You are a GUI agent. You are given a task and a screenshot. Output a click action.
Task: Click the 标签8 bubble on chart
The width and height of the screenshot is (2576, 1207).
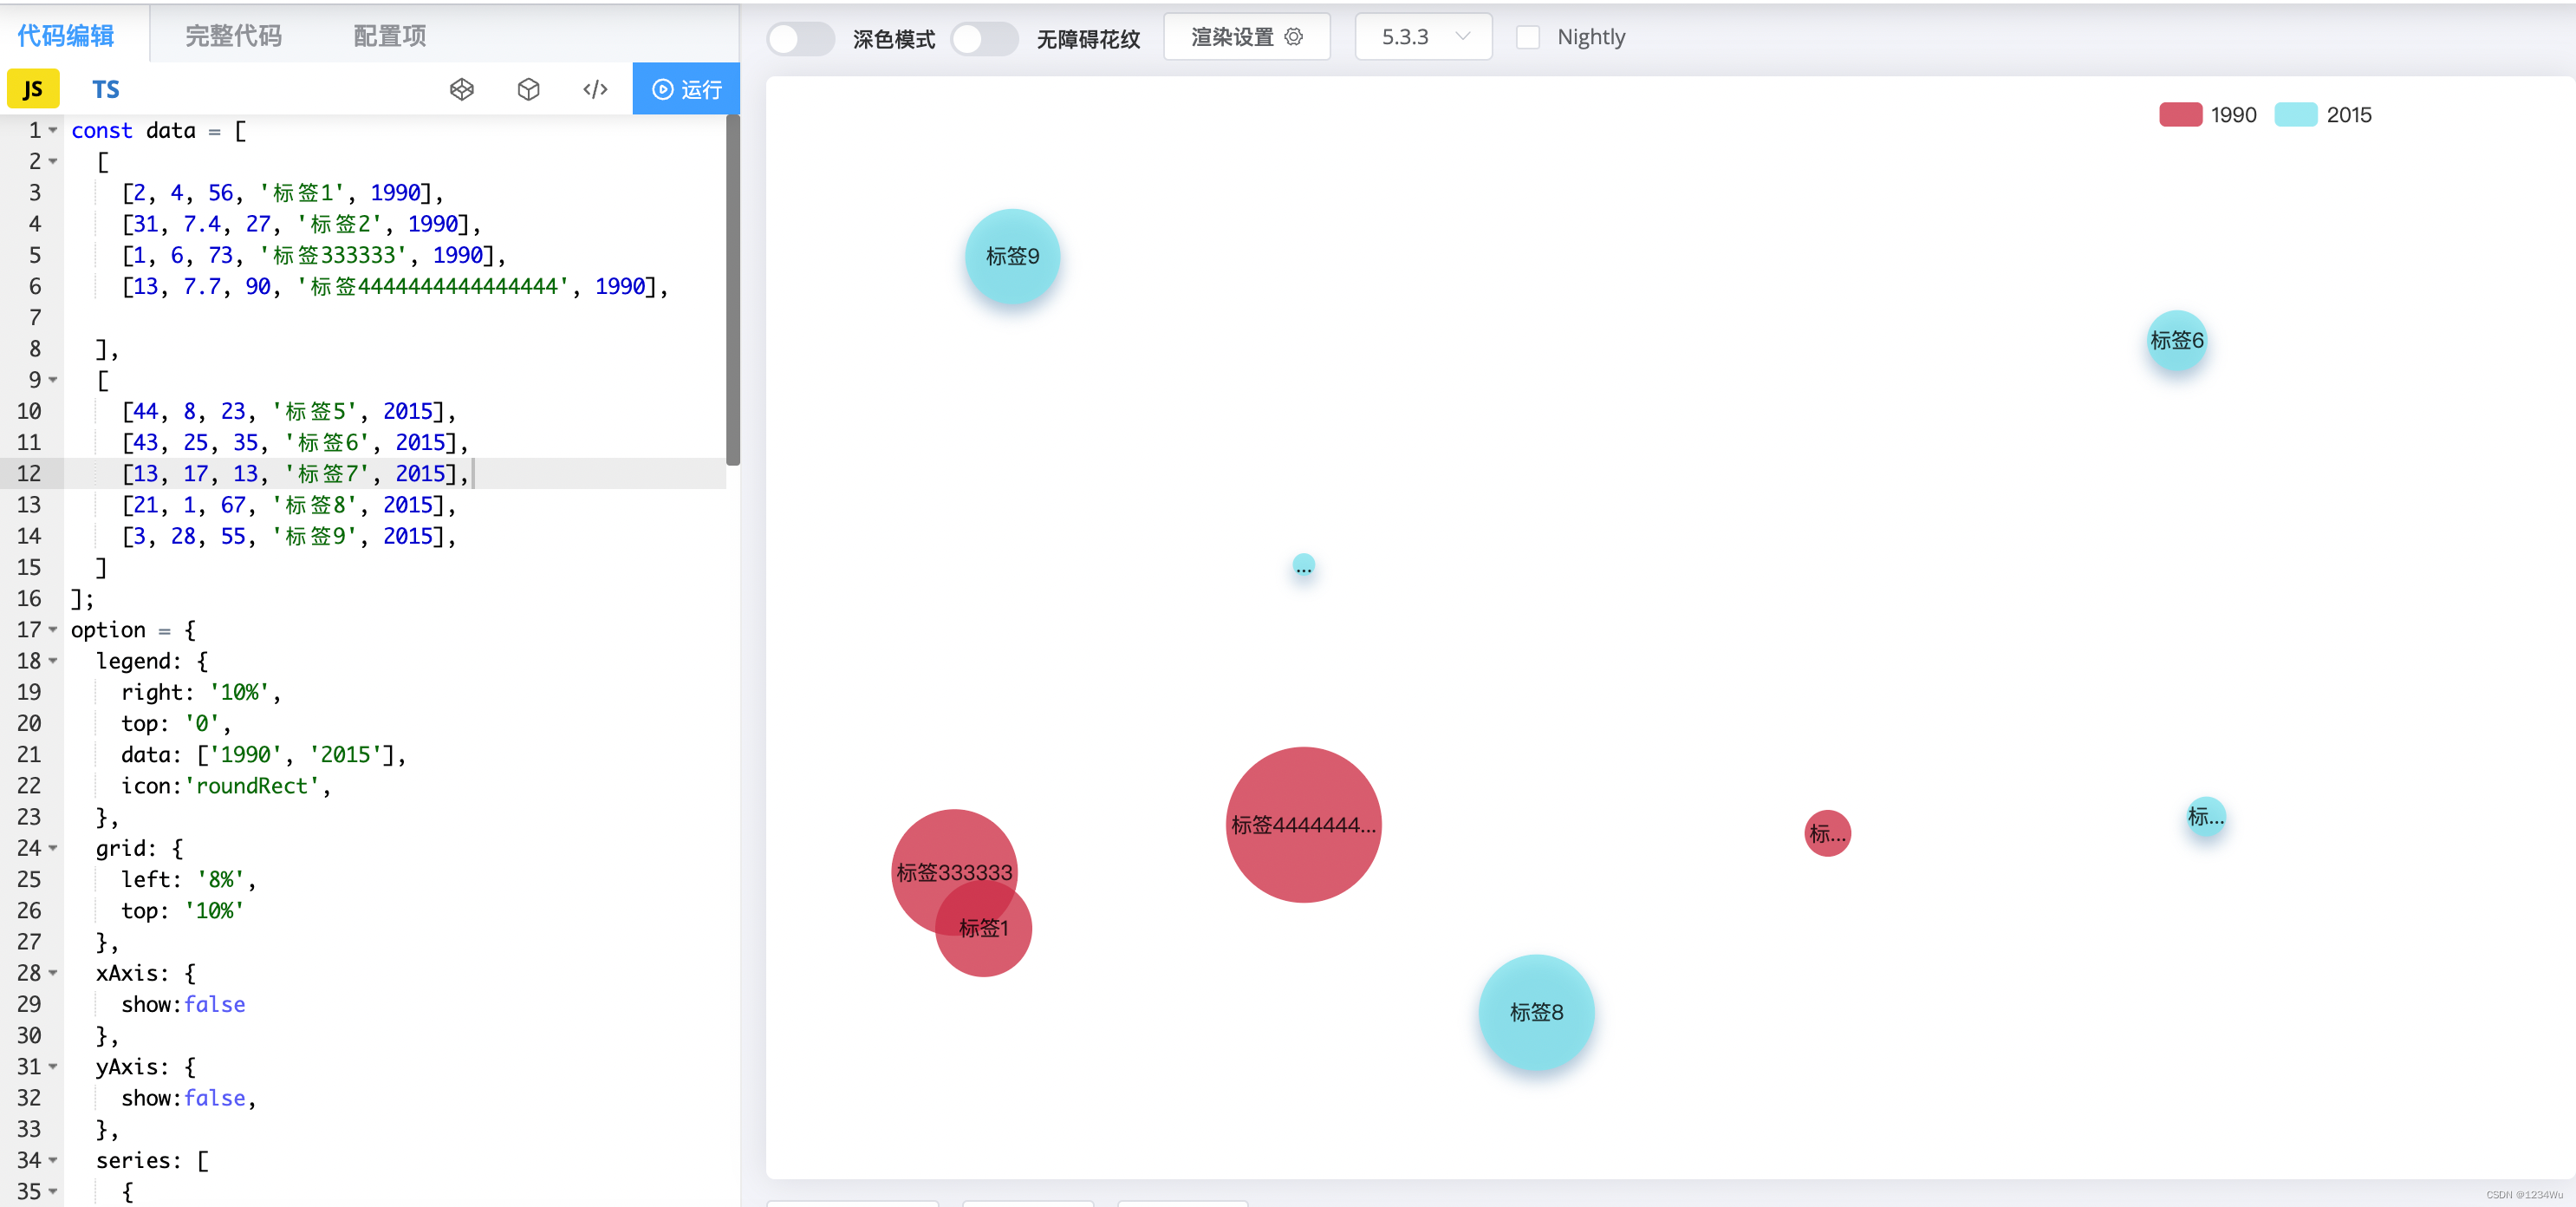click(x=1535, y=1012)
